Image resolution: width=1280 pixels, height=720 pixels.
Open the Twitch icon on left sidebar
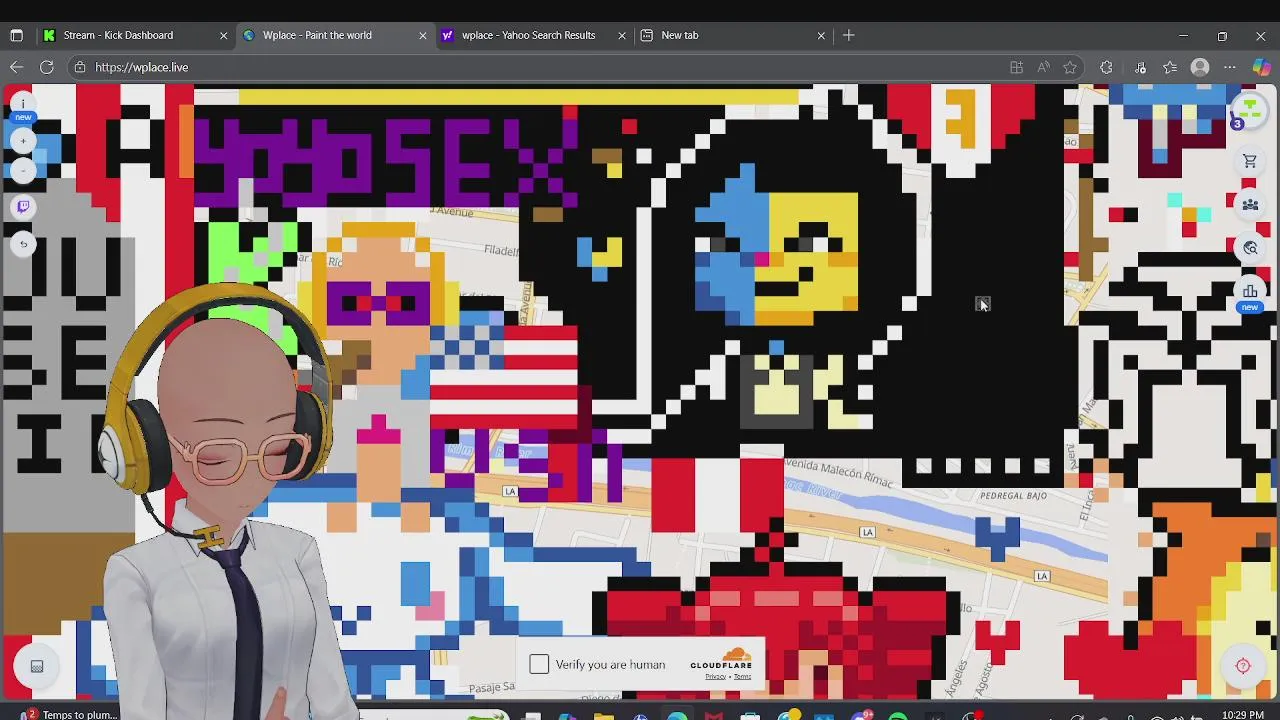click(x=23, y=207)
